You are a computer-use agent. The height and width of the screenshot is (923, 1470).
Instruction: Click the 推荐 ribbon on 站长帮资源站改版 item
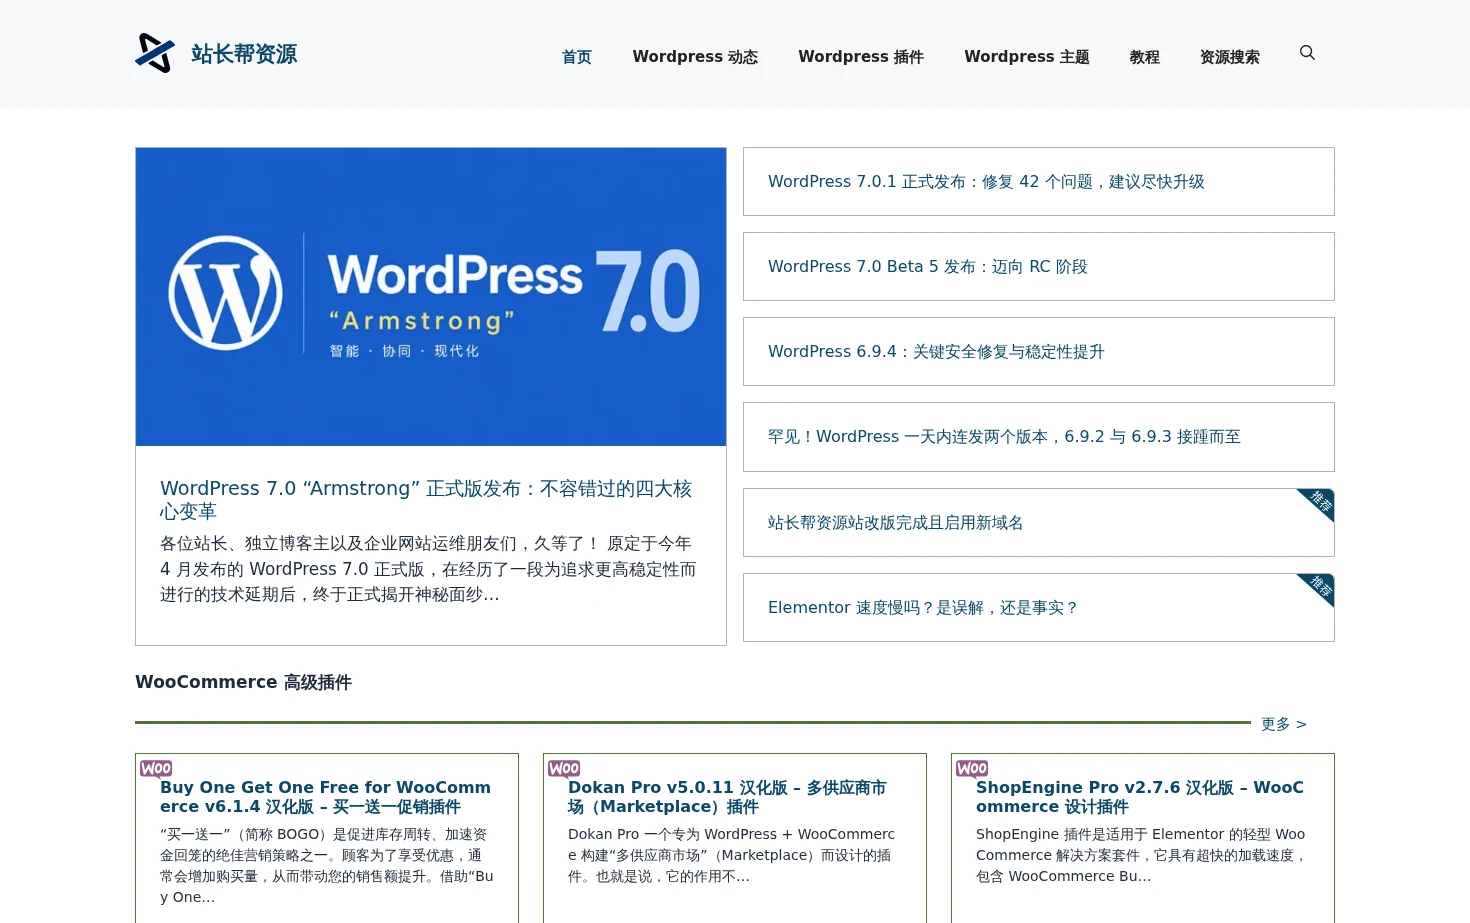pos(1318,503)
